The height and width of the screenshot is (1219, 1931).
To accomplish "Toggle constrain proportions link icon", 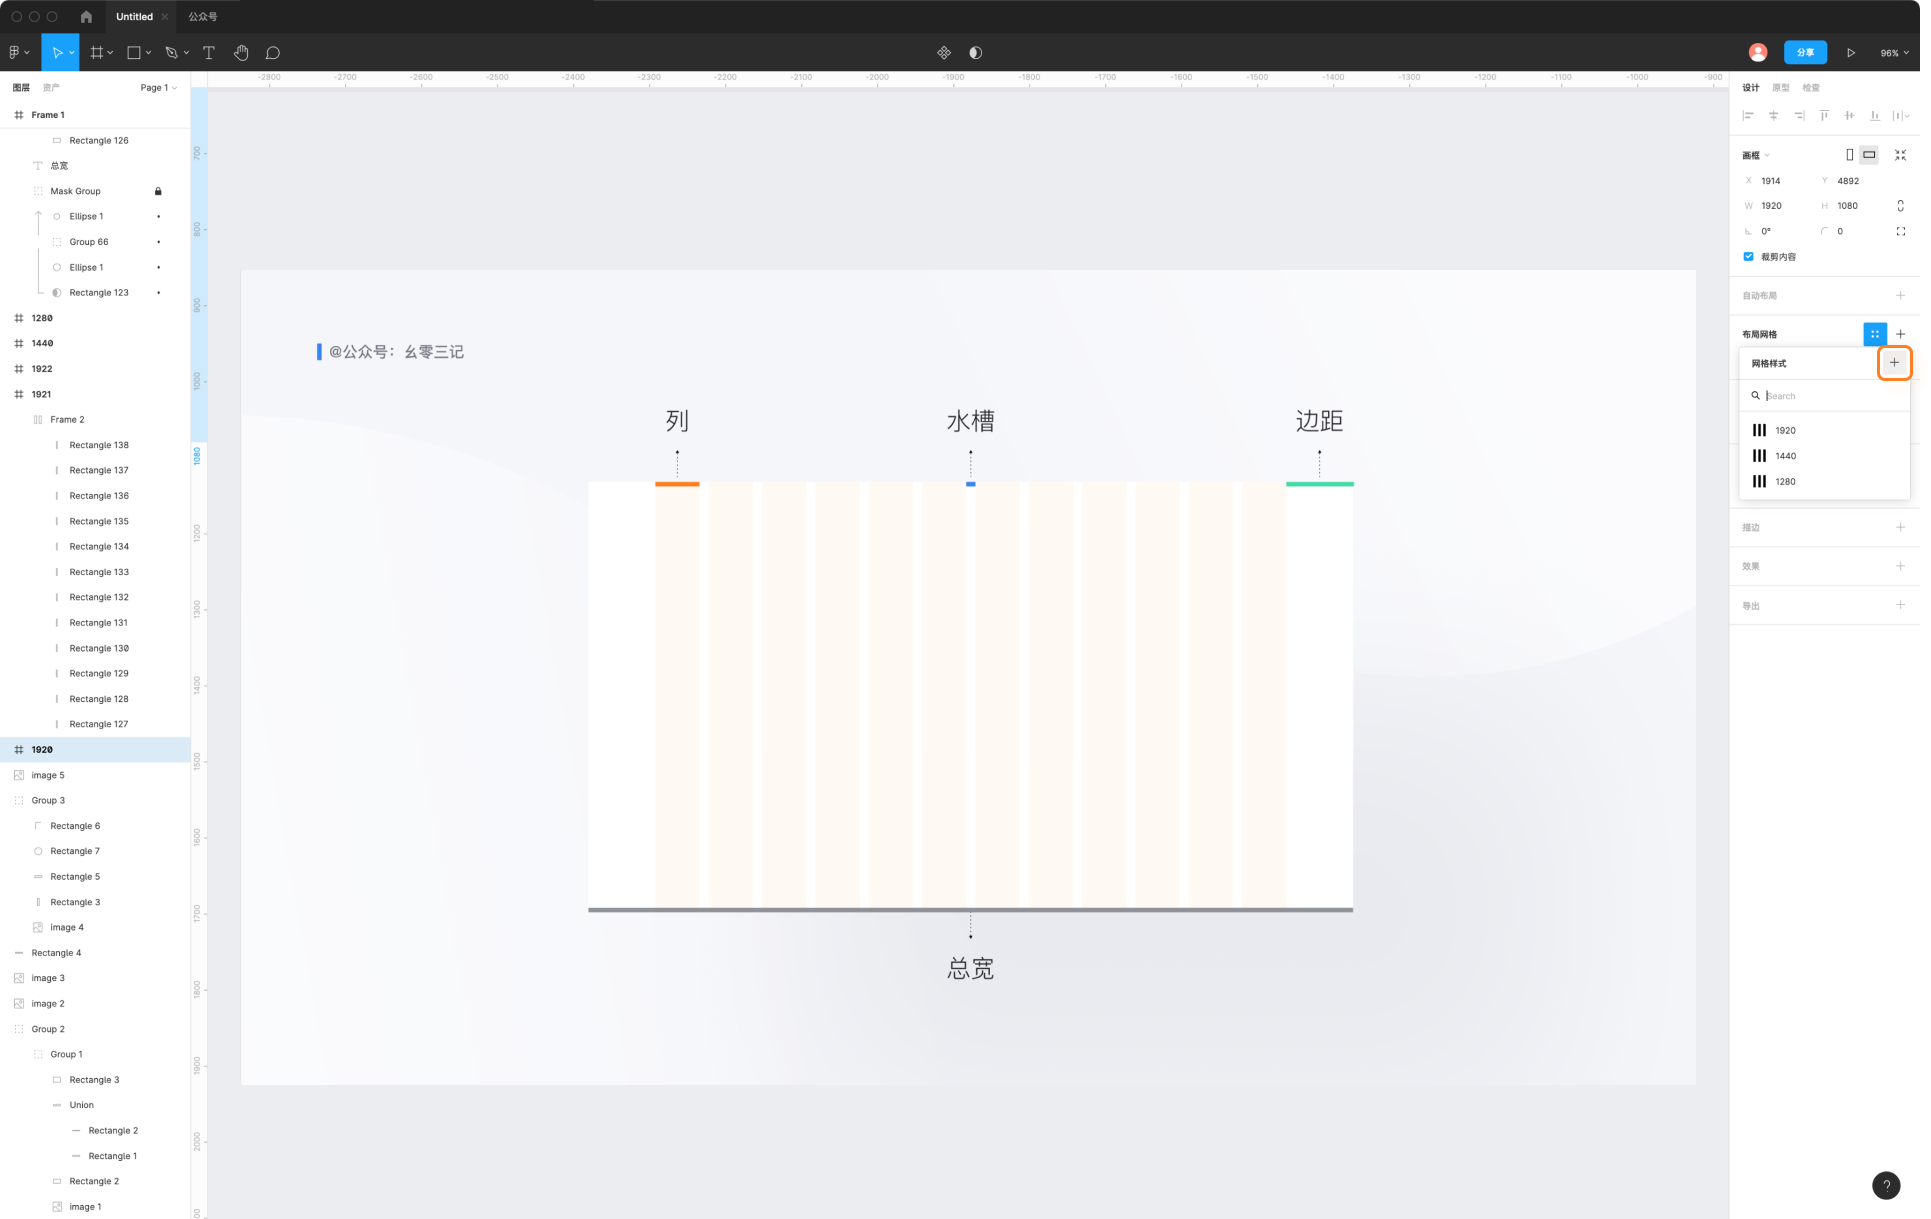I will [x=1900, y=206].
